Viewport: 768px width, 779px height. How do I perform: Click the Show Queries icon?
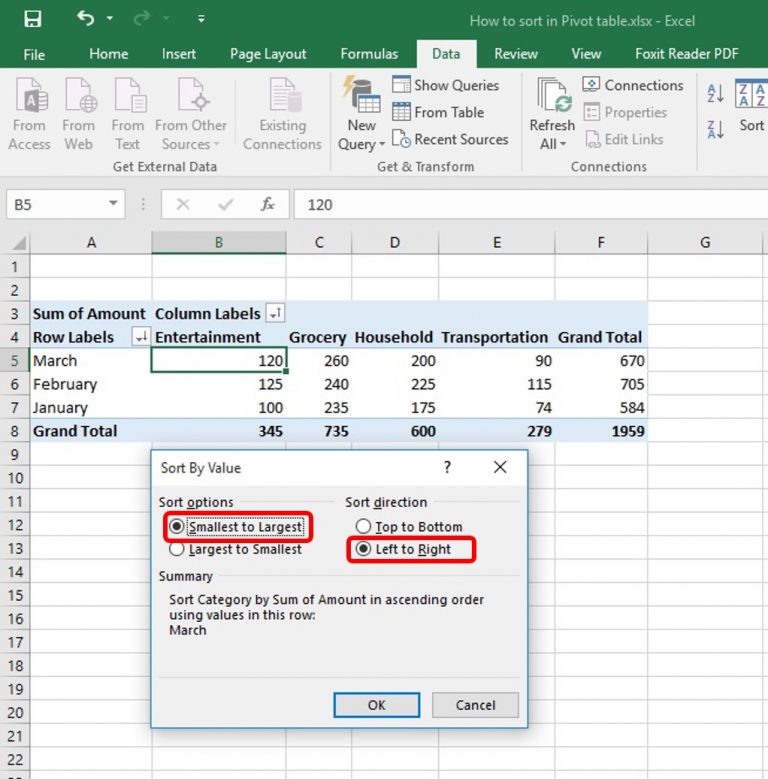[x=401, y=84]
